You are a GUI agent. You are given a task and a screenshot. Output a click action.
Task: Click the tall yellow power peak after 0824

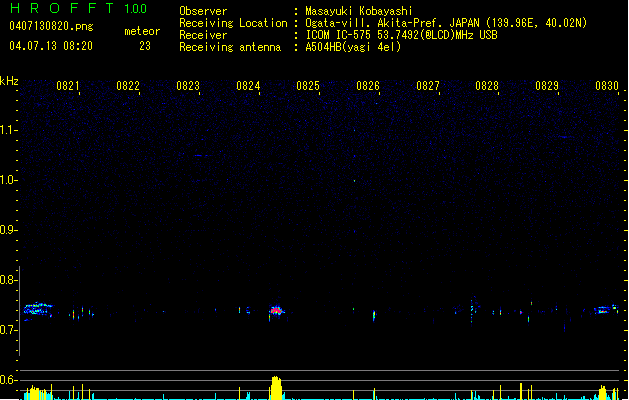coord(276,388)
